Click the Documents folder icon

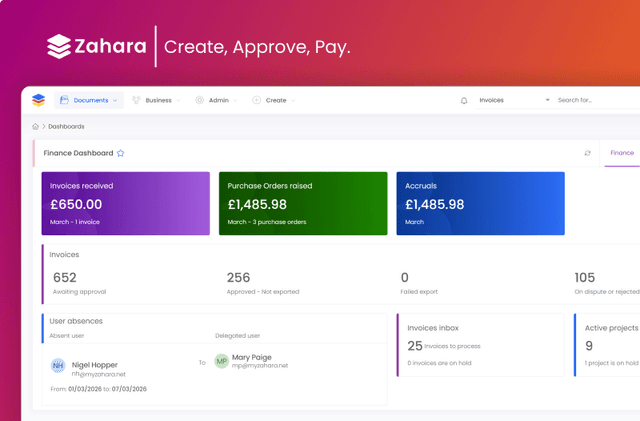click(64, 100)
